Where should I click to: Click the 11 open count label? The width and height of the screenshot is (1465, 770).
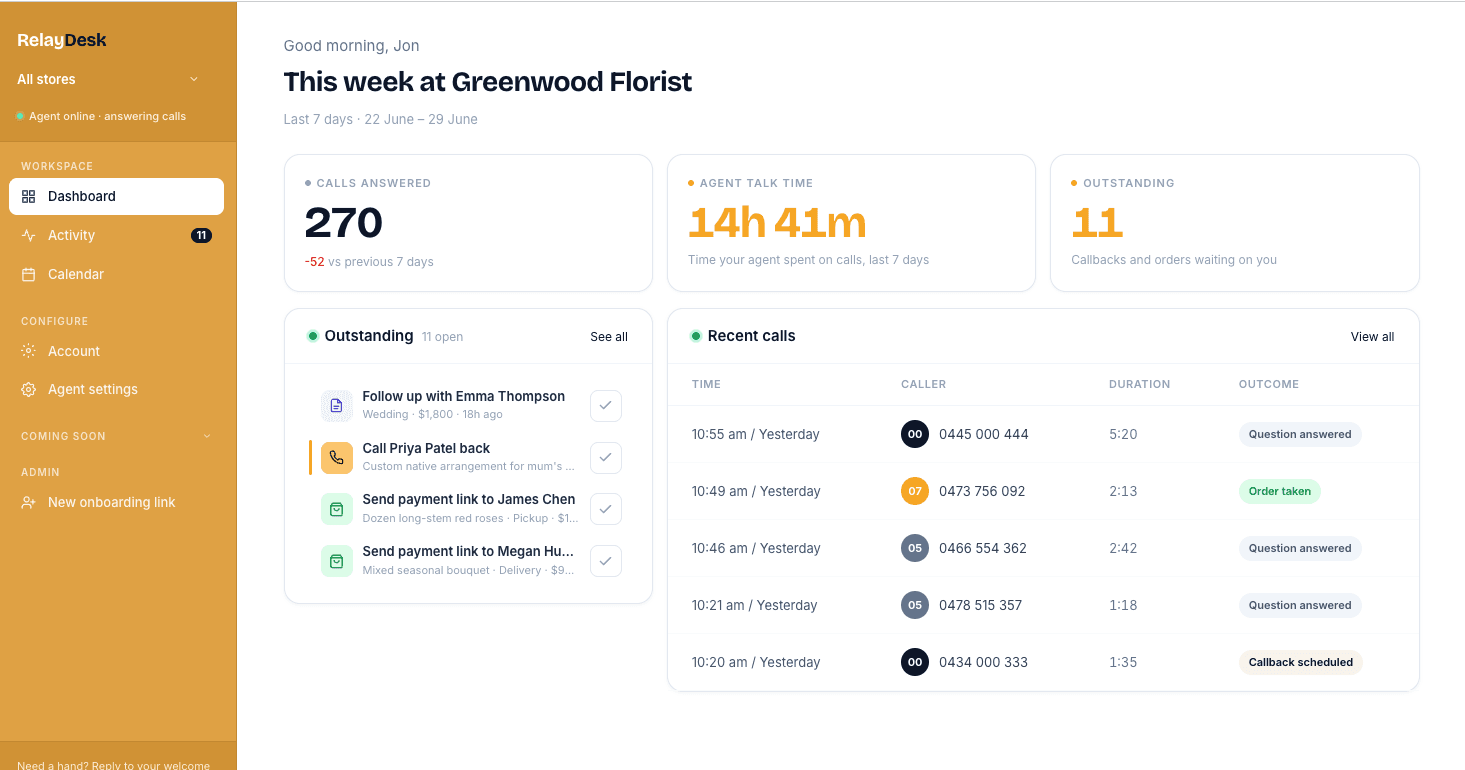click(x=442, y=337)
